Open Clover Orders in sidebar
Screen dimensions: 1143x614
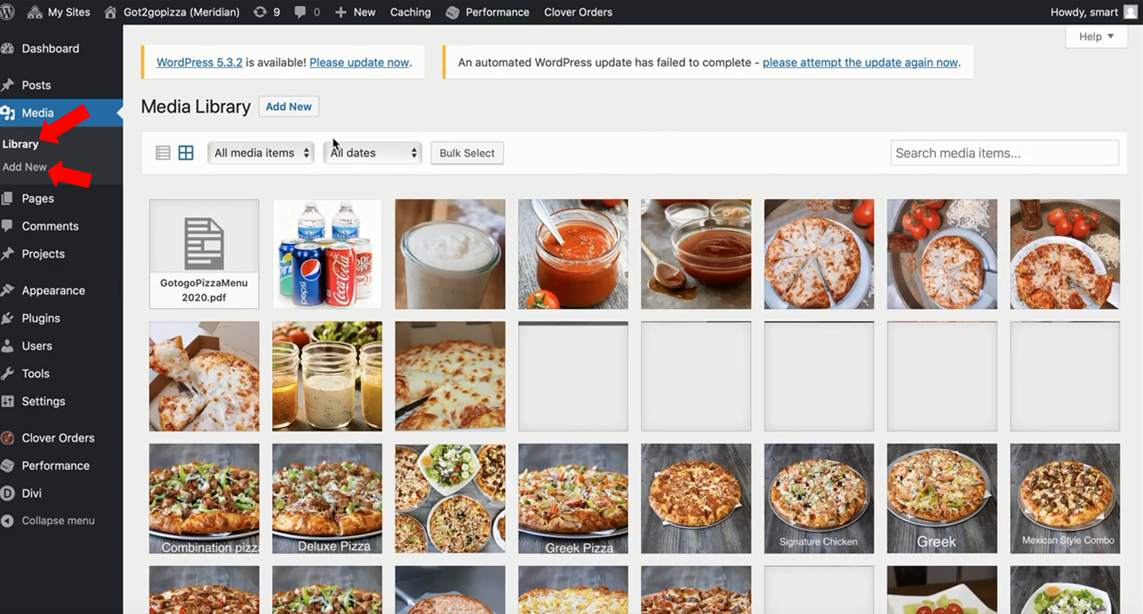pos(58,437)
